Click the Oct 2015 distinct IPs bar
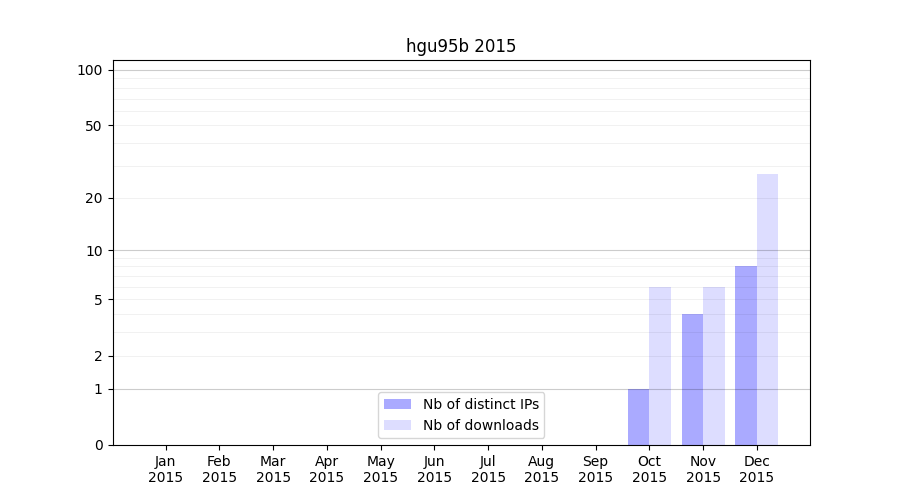 click(638, 417)
